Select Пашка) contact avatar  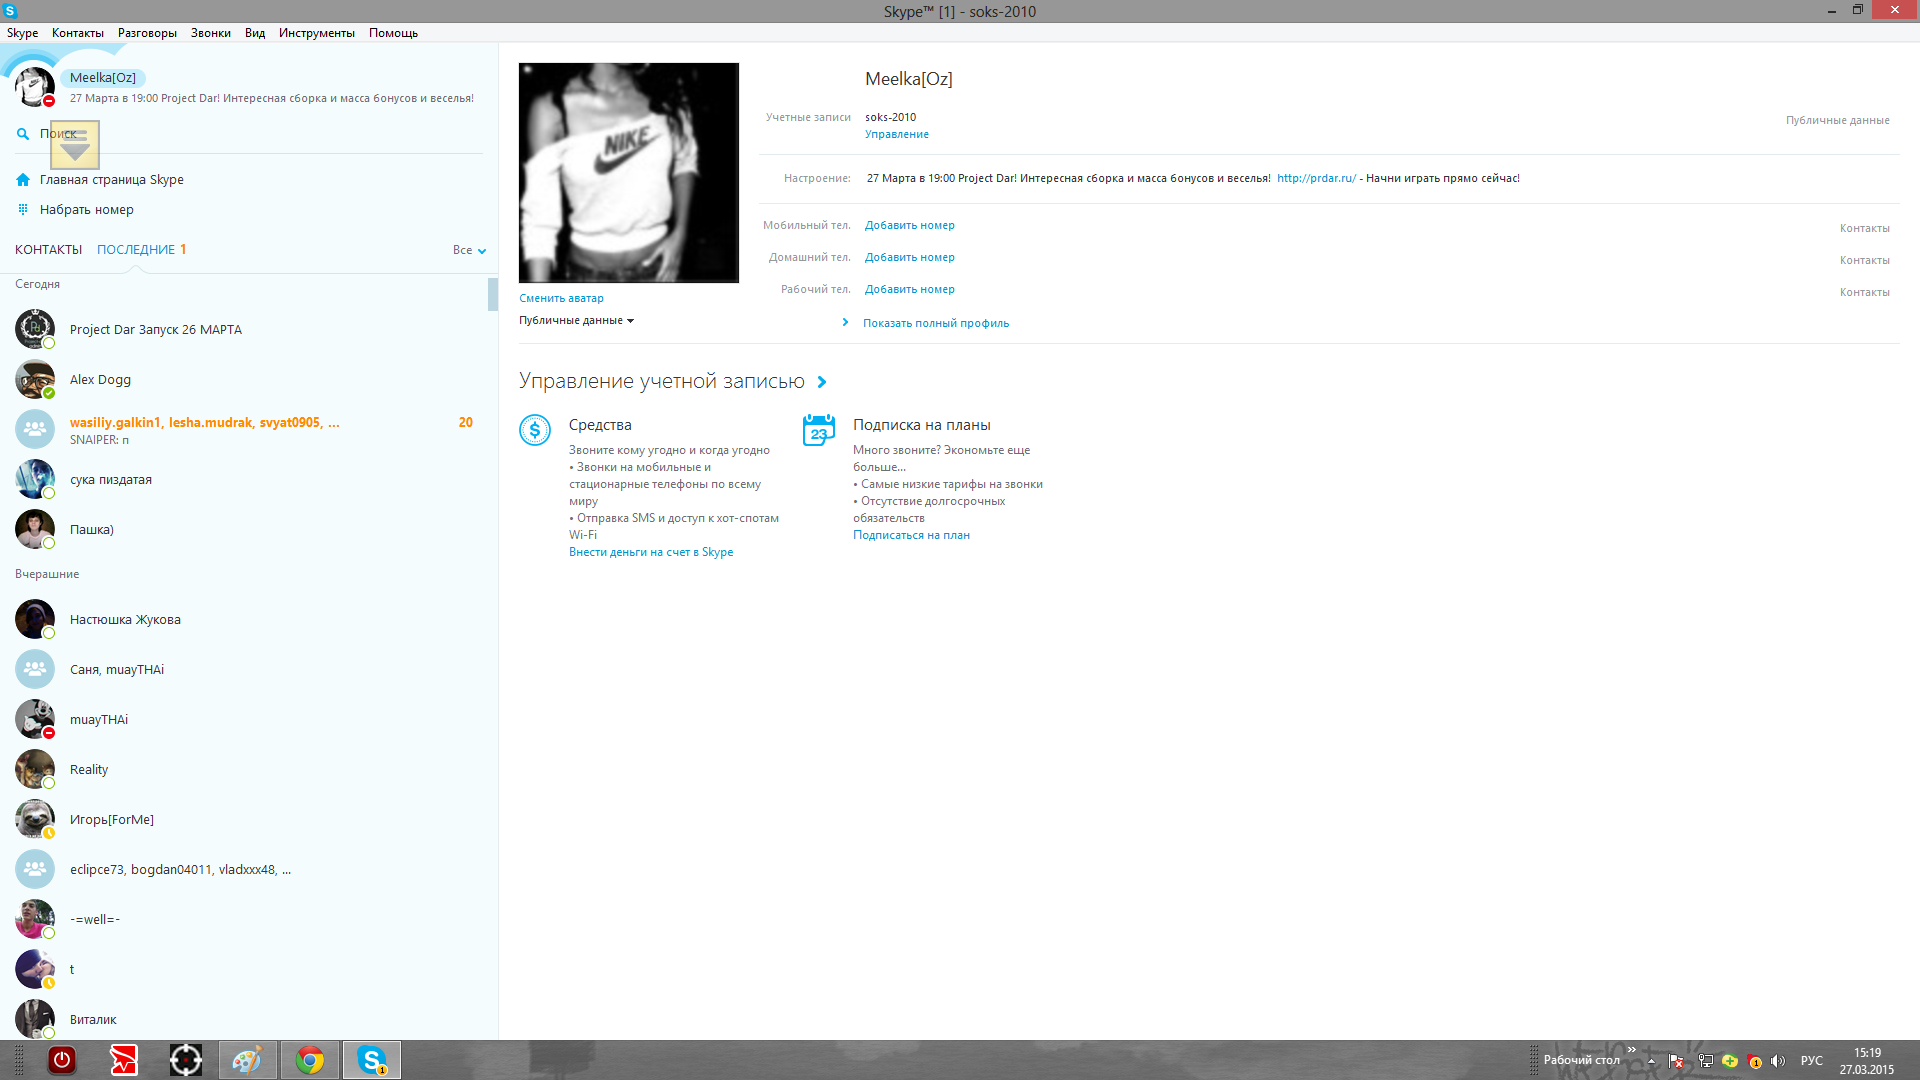[35, 529]
